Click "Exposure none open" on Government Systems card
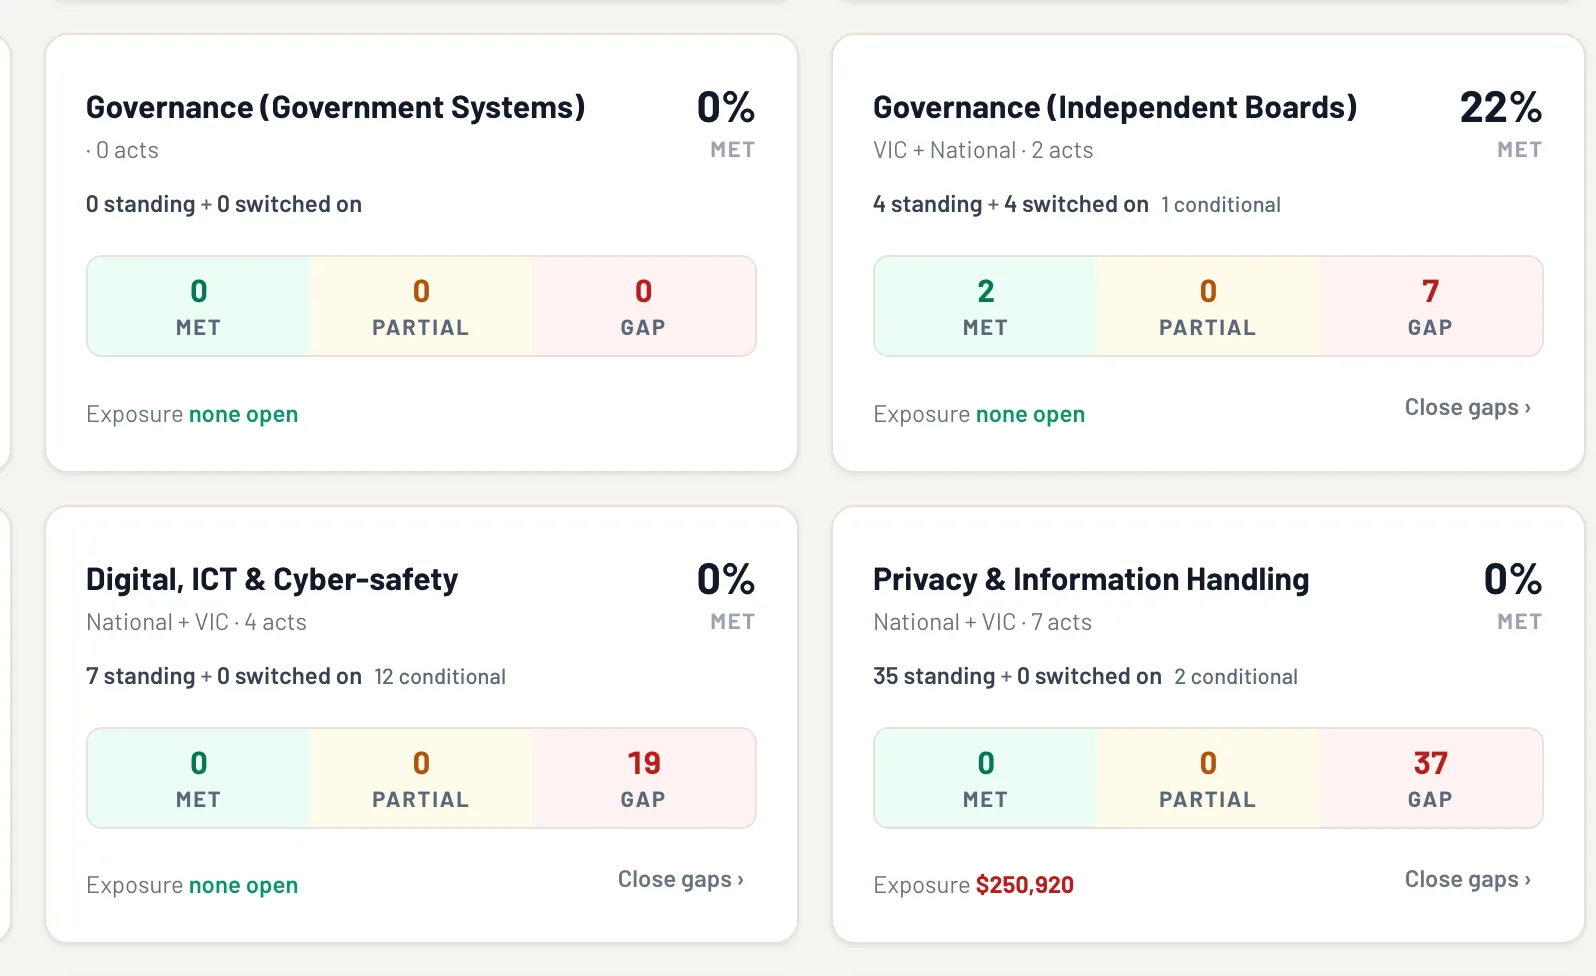Screen dimensions: 1596x976 pyautogui.click(x=192, y=414)
